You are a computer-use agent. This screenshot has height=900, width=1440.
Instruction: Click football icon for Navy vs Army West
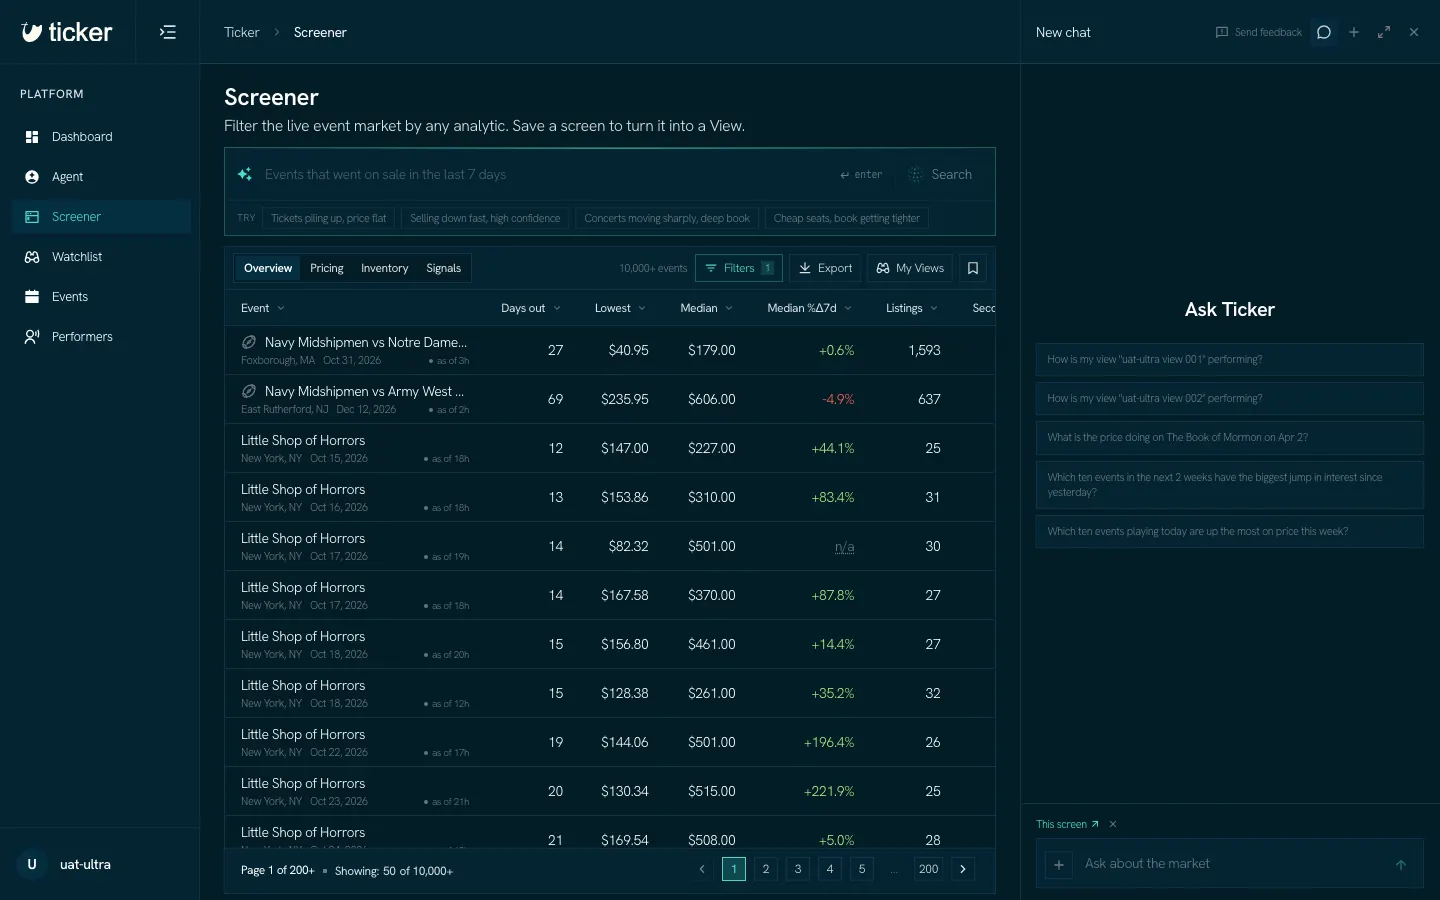[x=249, y=391]
